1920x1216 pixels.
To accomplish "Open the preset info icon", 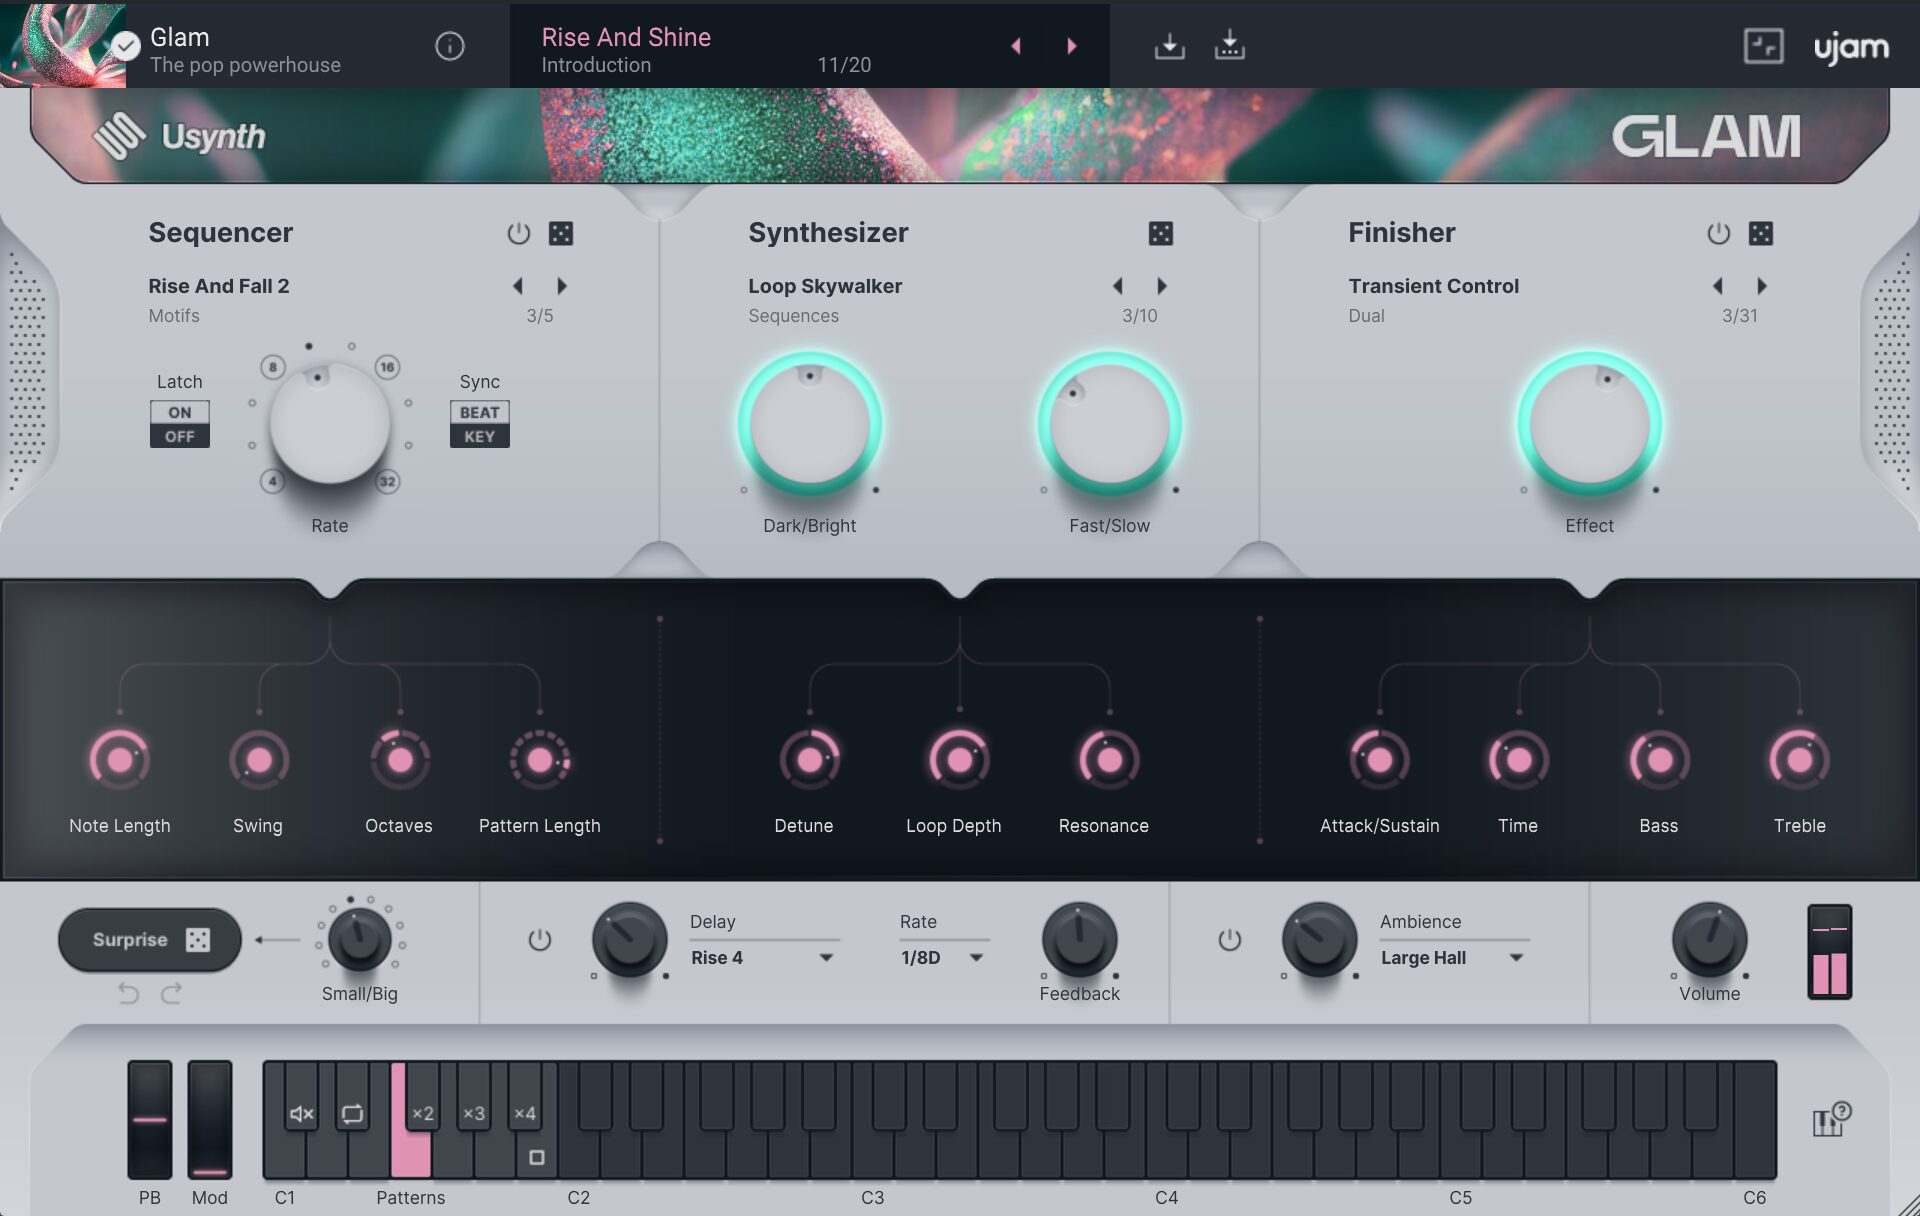I will click(450, 46).
